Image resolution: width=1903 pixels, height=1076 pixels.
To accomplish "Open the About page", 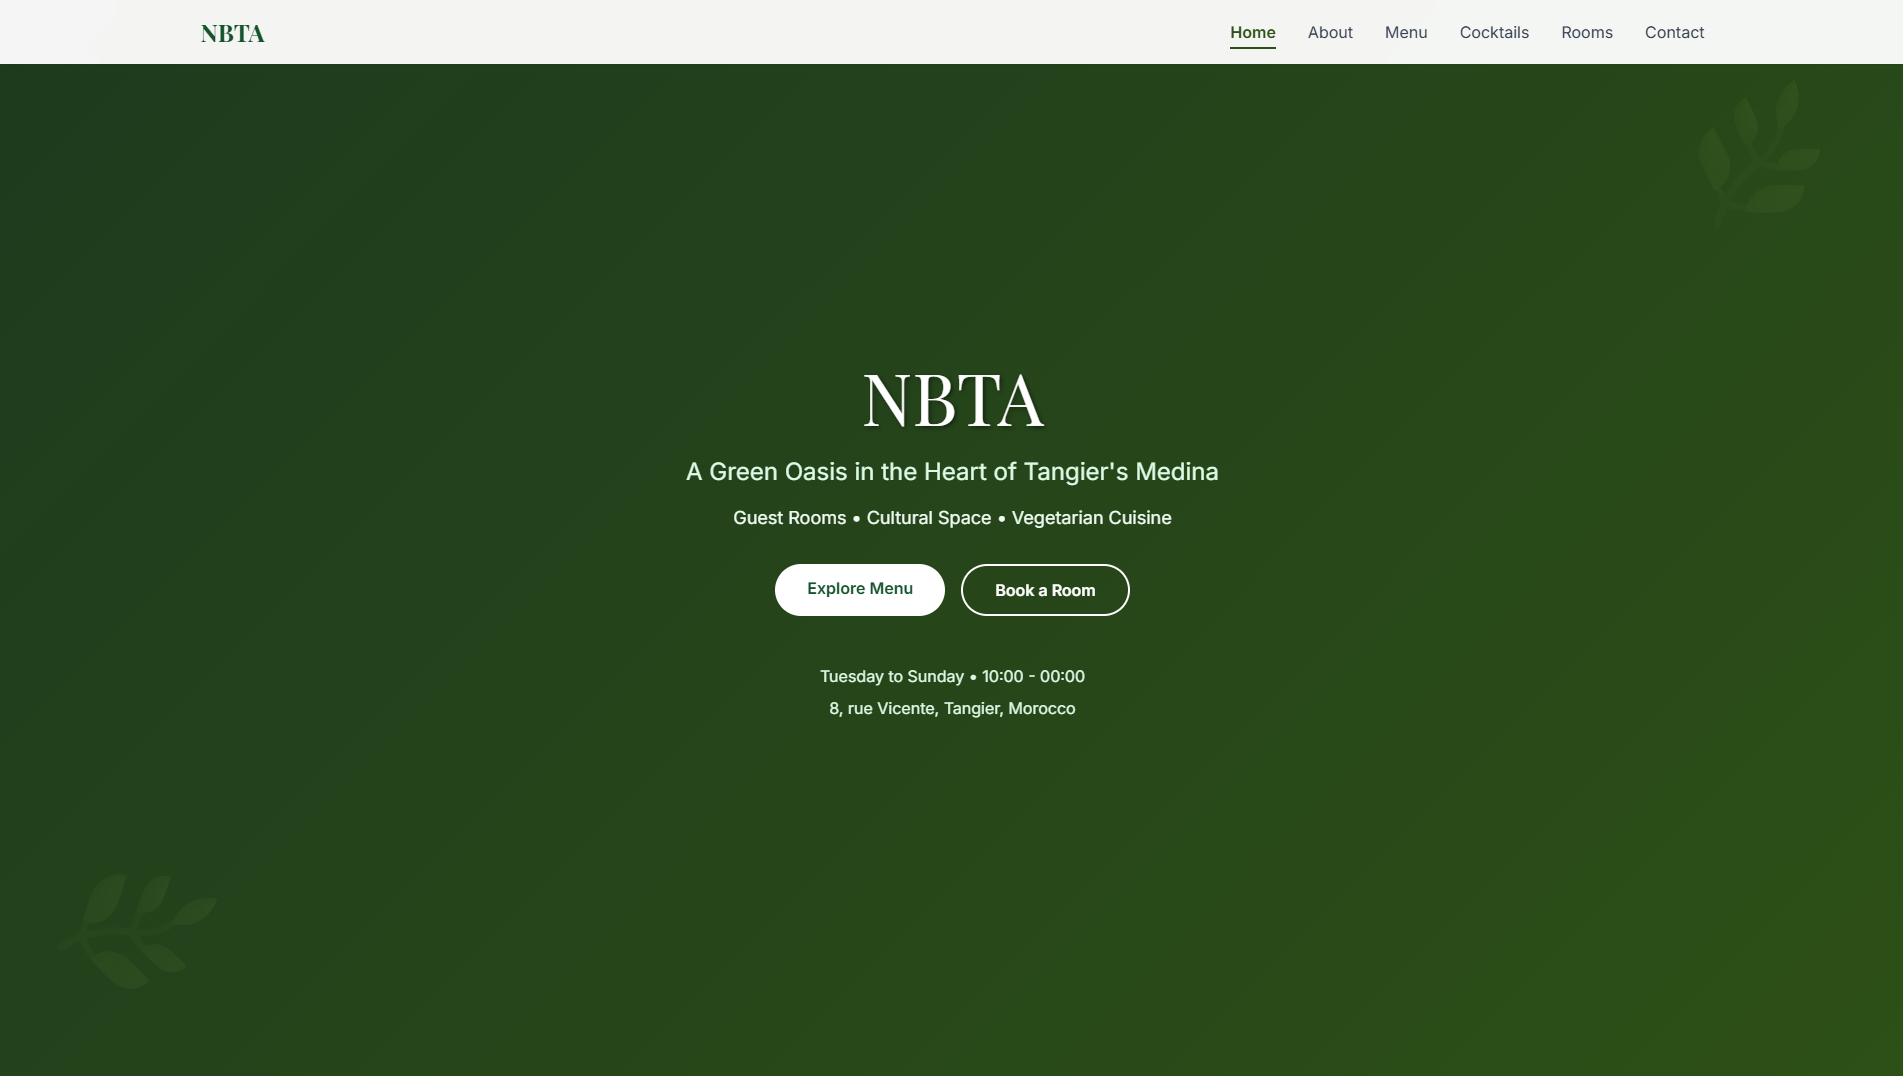I will tap(1329, 32).
